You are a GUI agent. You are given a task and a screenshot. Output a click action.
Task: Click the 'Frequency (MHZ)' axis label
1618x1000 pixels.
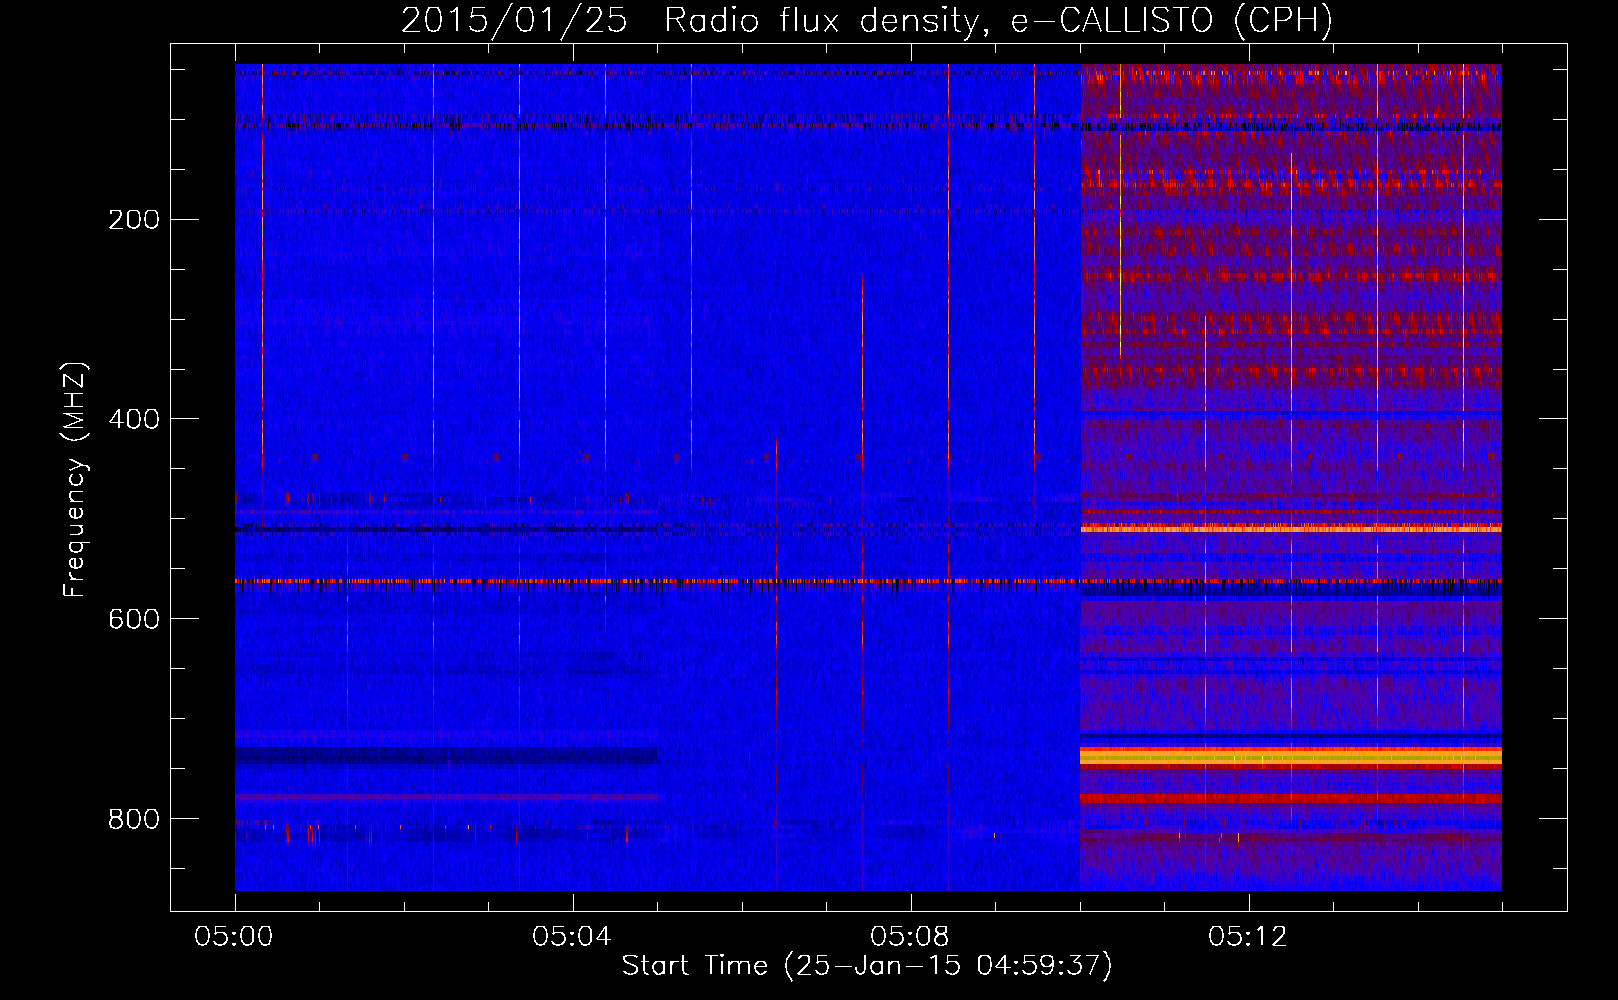point(74,480)
